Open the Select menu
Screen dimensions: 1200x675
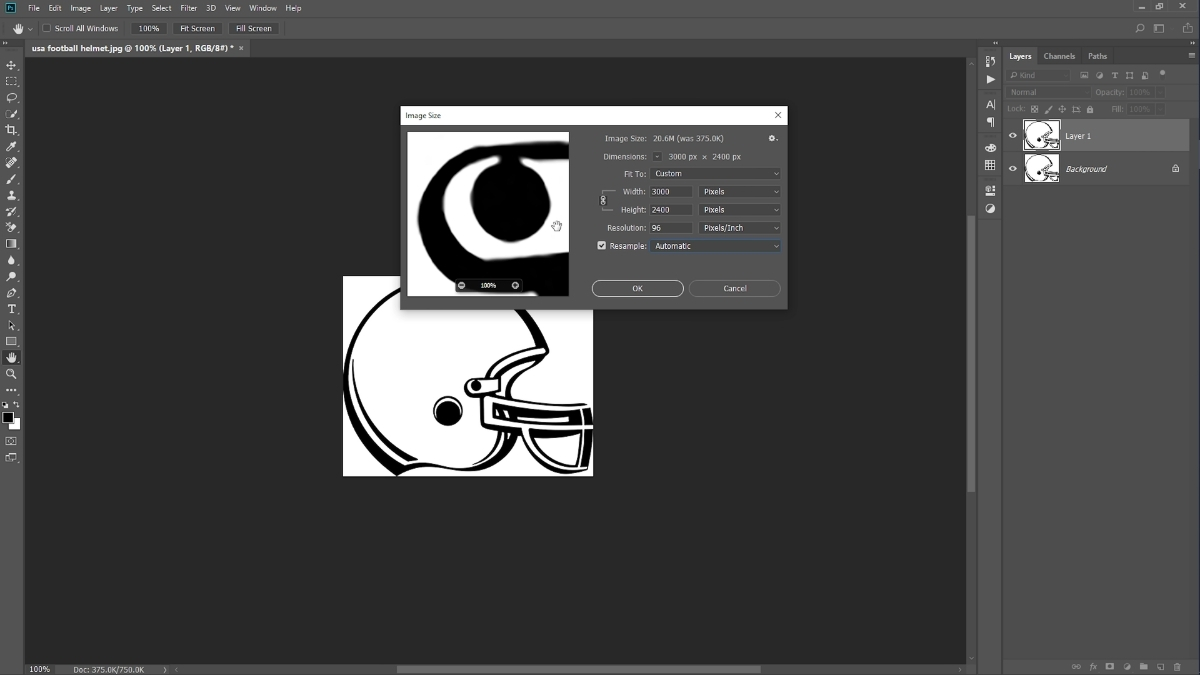tap(161, 8)
